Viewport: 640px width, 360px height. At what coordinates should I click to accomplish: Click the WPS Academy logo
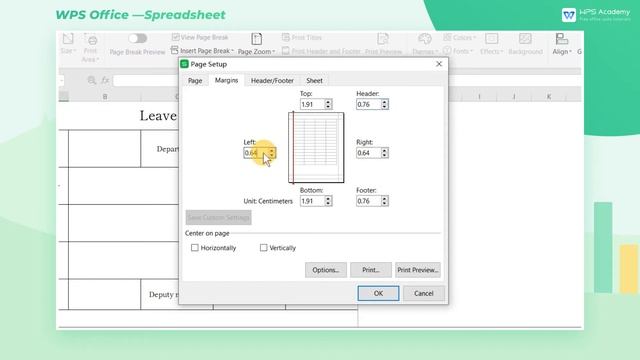tap(596, 15)
